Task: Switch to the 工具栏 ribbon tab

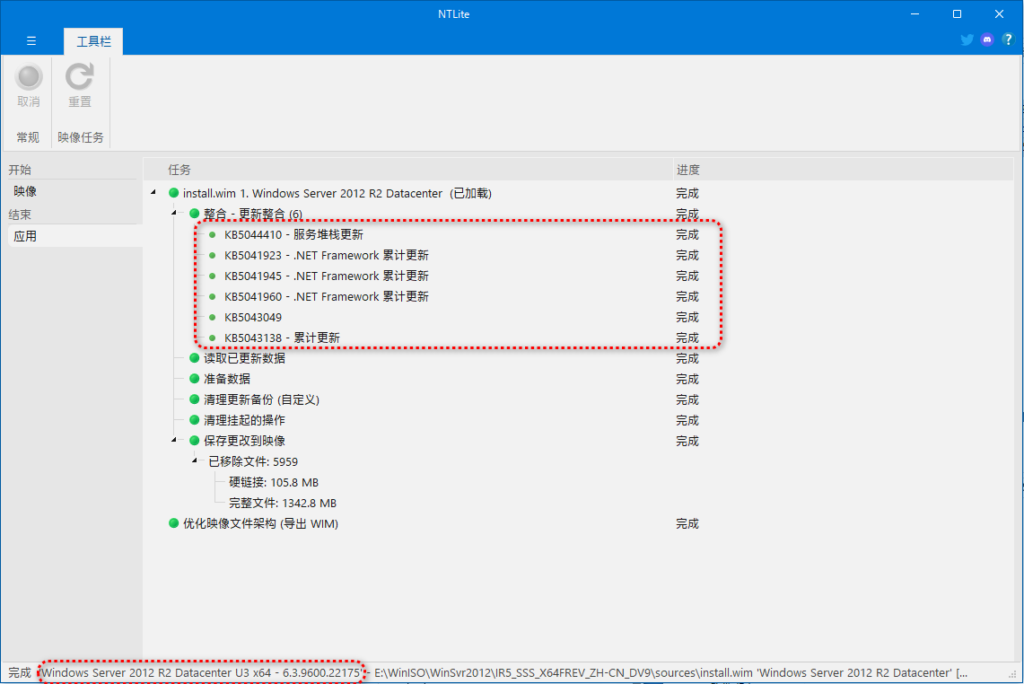Action: click(92, 41)
